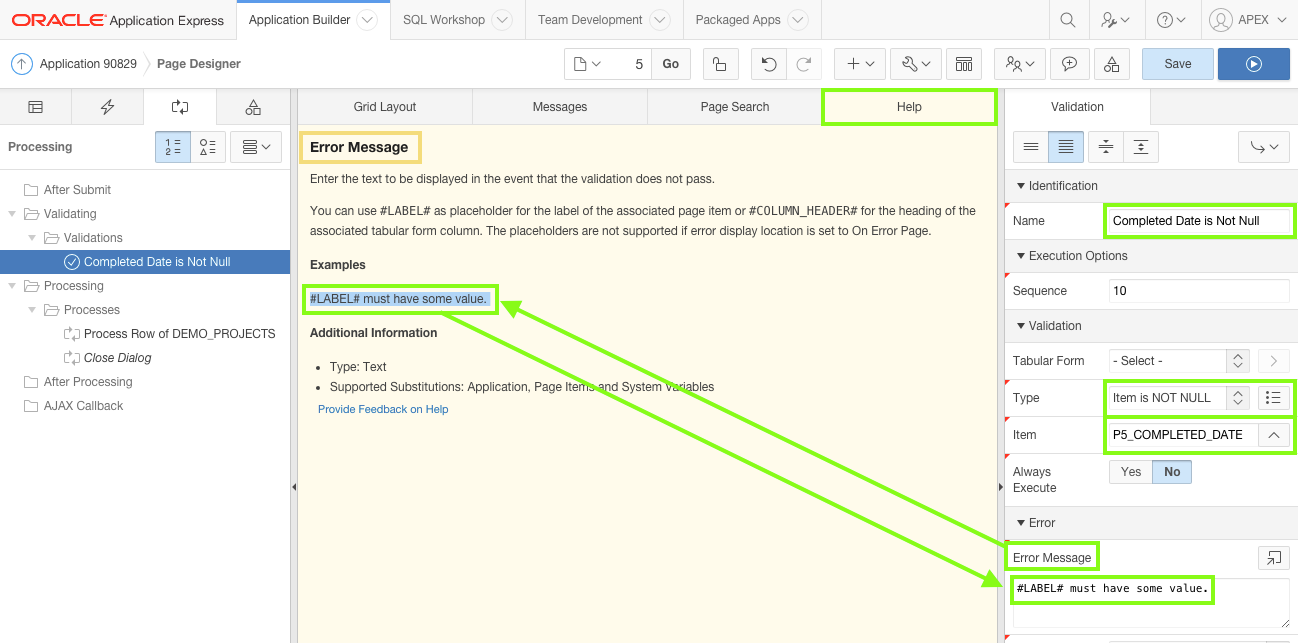This screenshot has height=643, width=1298.
Task: Click the Redo icon in the toolbar
Action: click(805, 62)
